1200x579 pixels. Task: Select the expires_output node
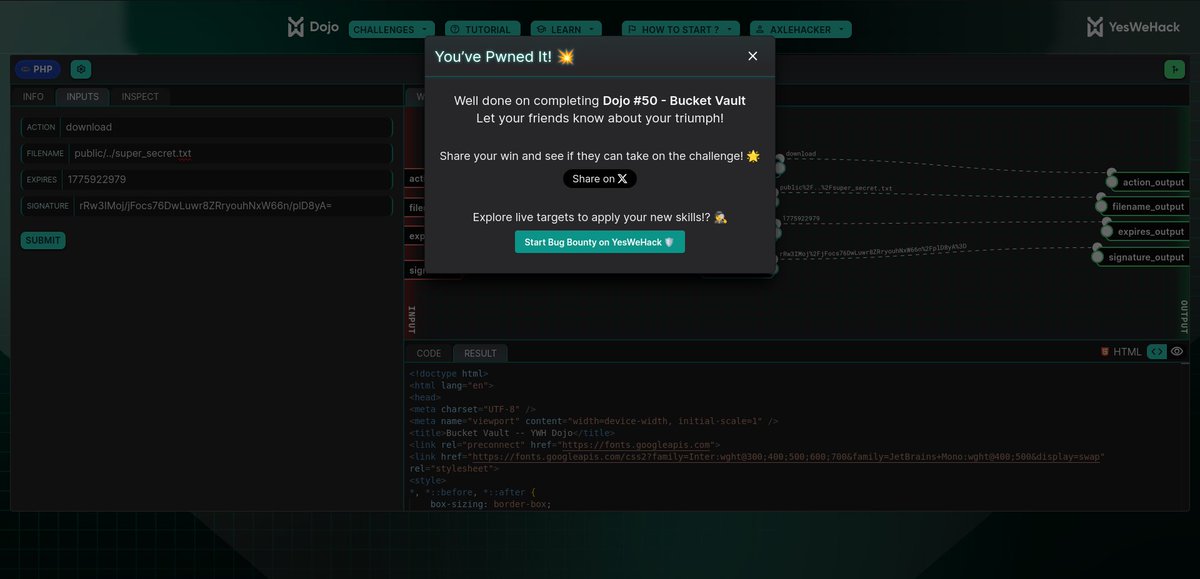tap(1146, 231)
